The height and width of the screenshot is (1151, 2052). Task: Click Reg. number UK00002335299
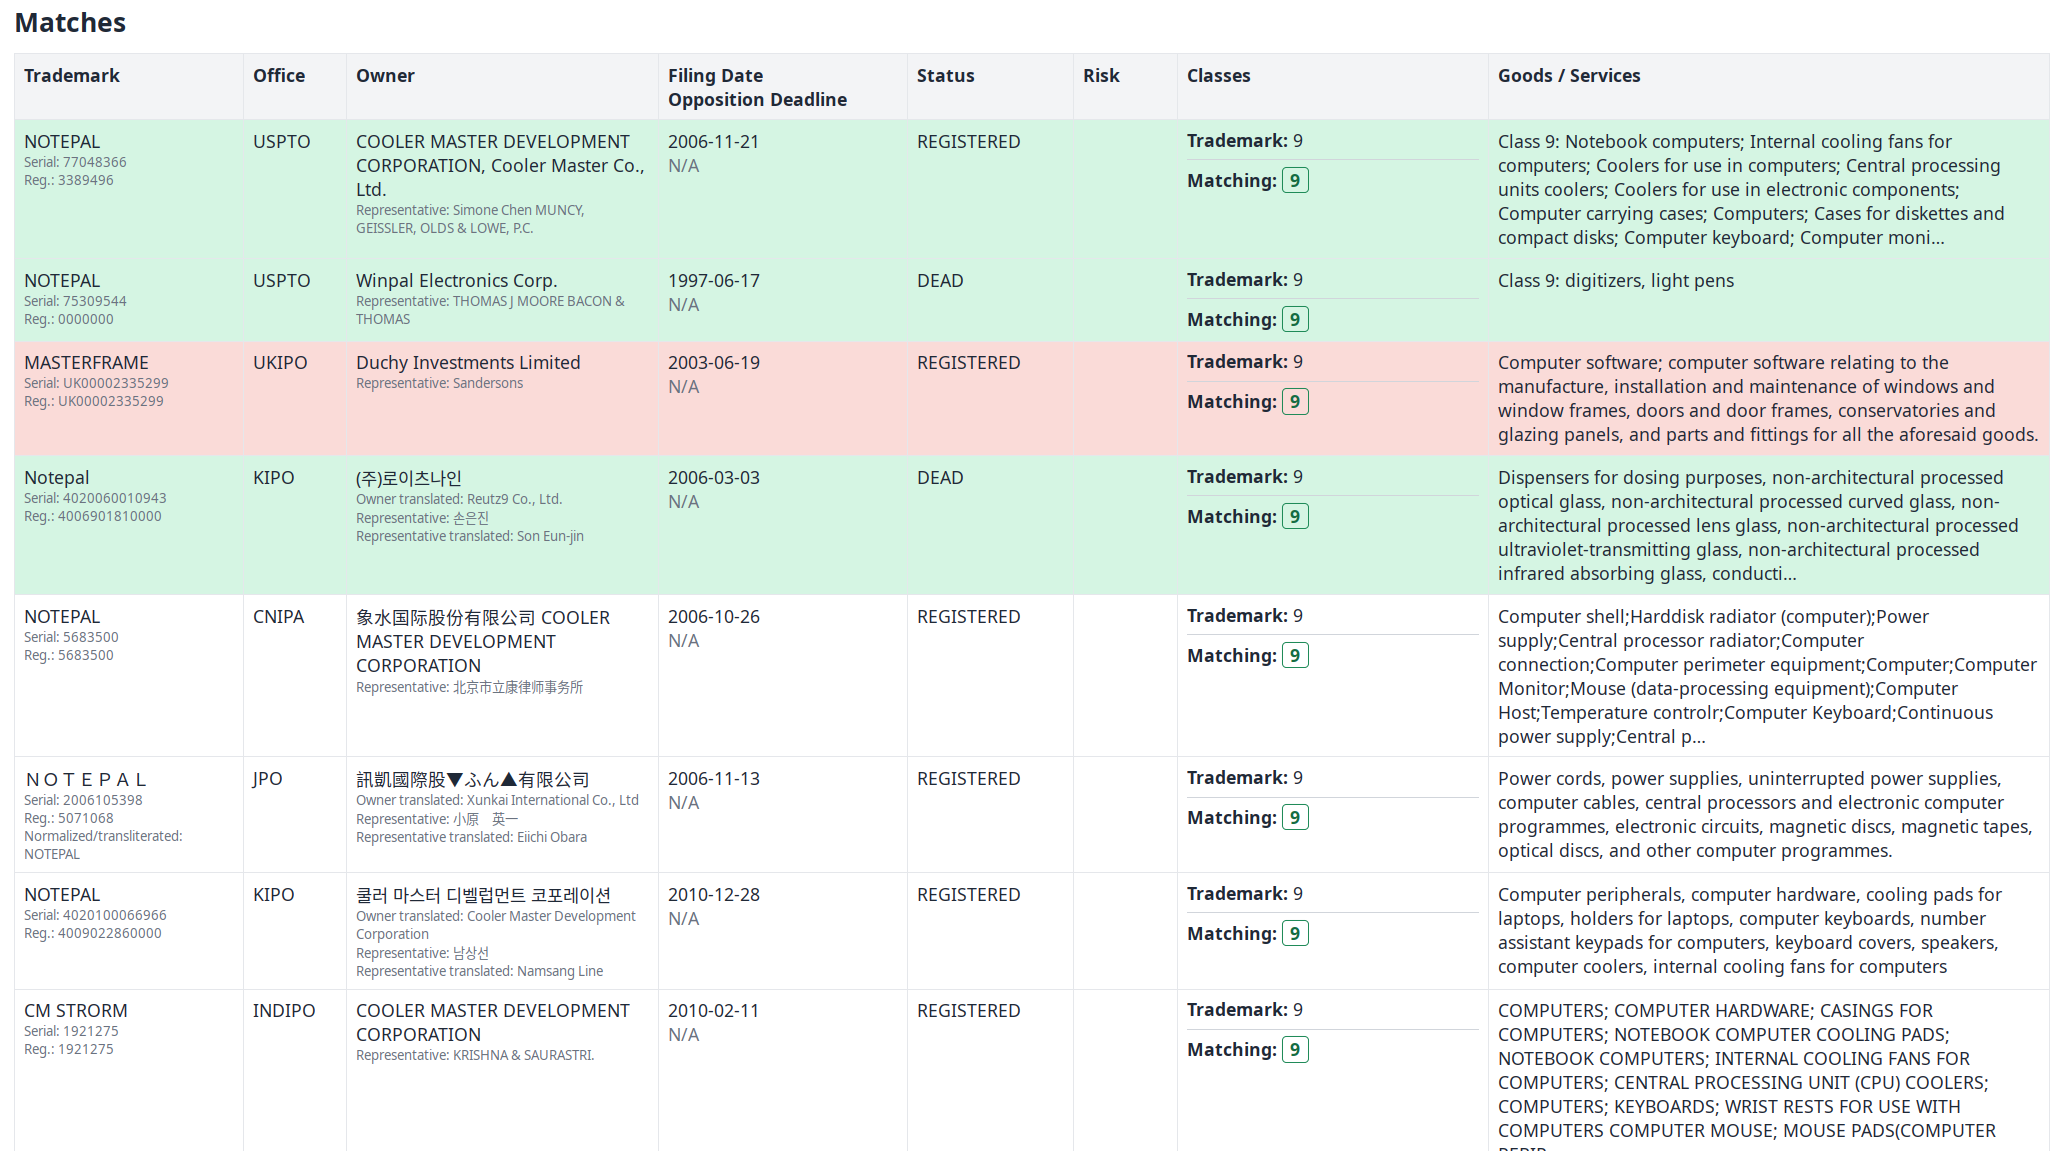(111, 401)
